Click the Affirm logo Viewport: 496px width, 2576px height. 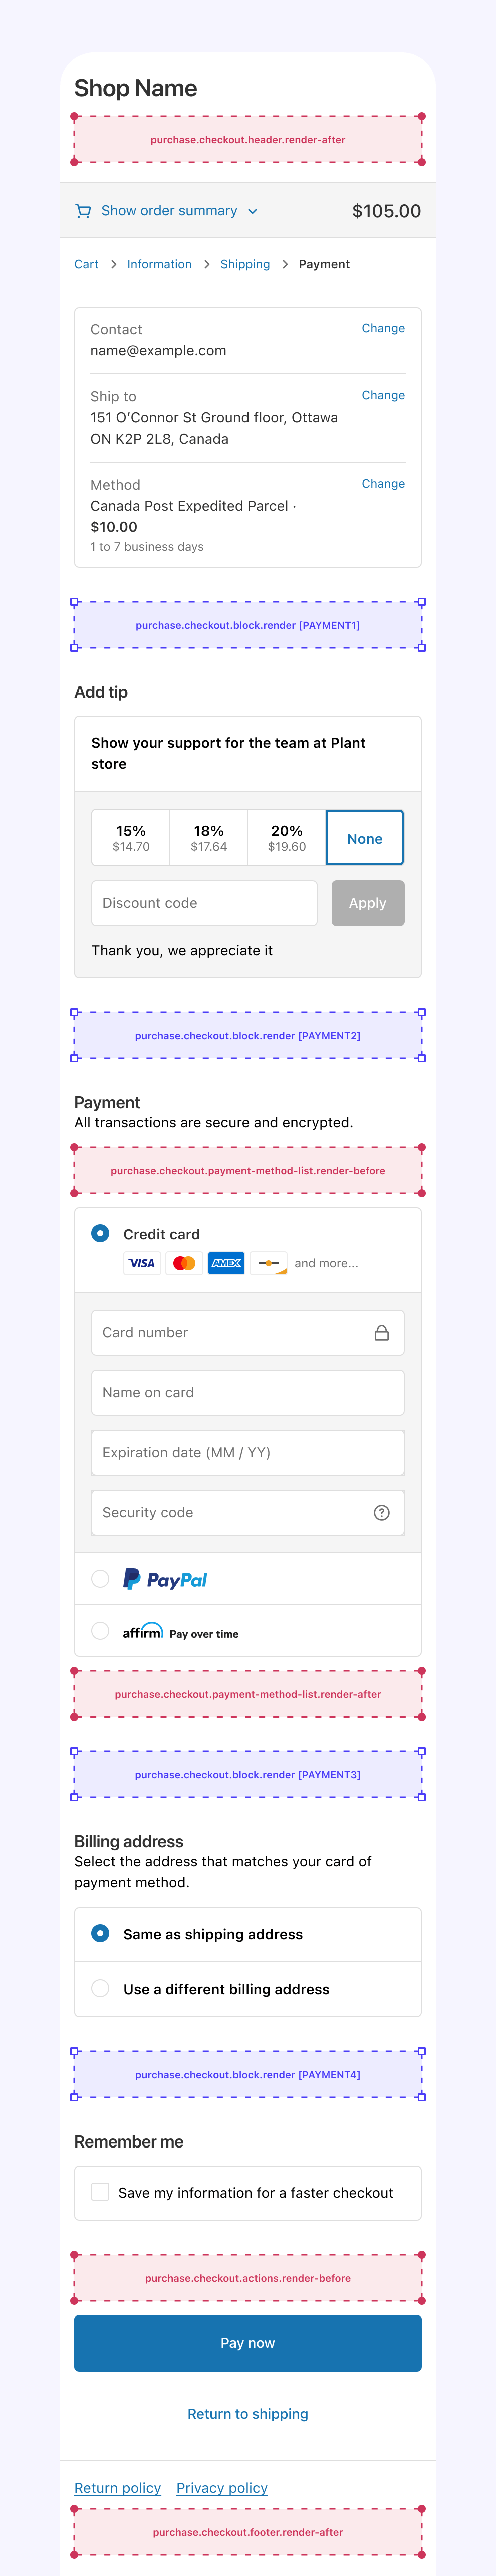[x=142, y=1632]
